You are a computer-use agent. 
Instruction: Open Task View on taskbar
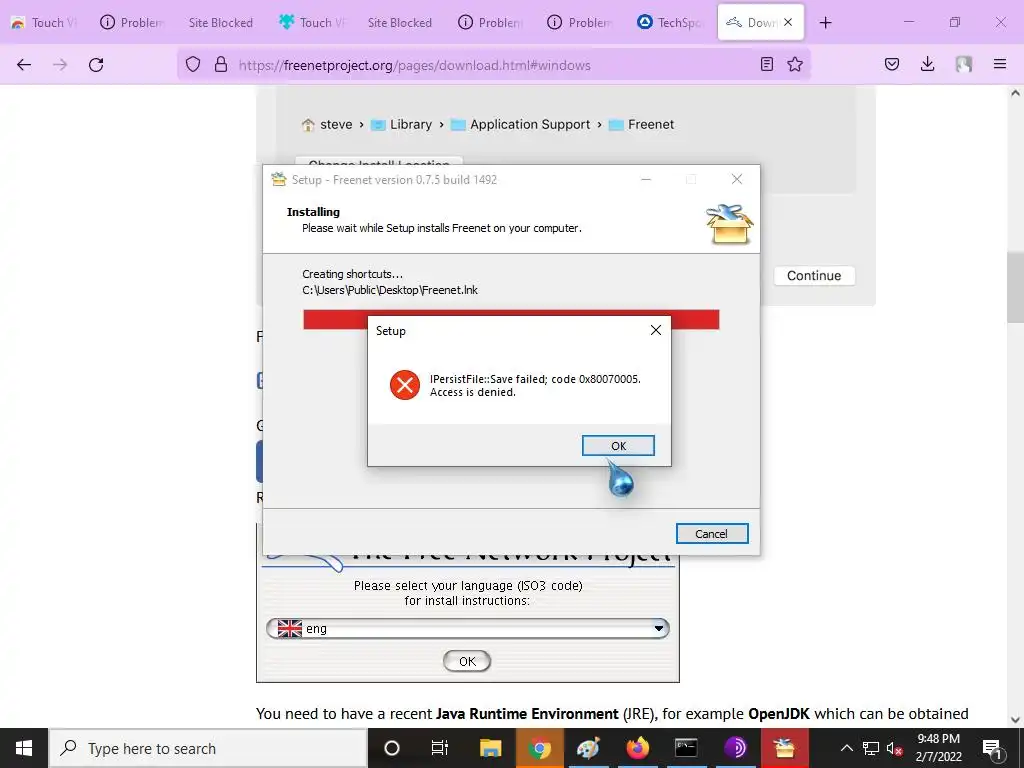coord(440,748)
